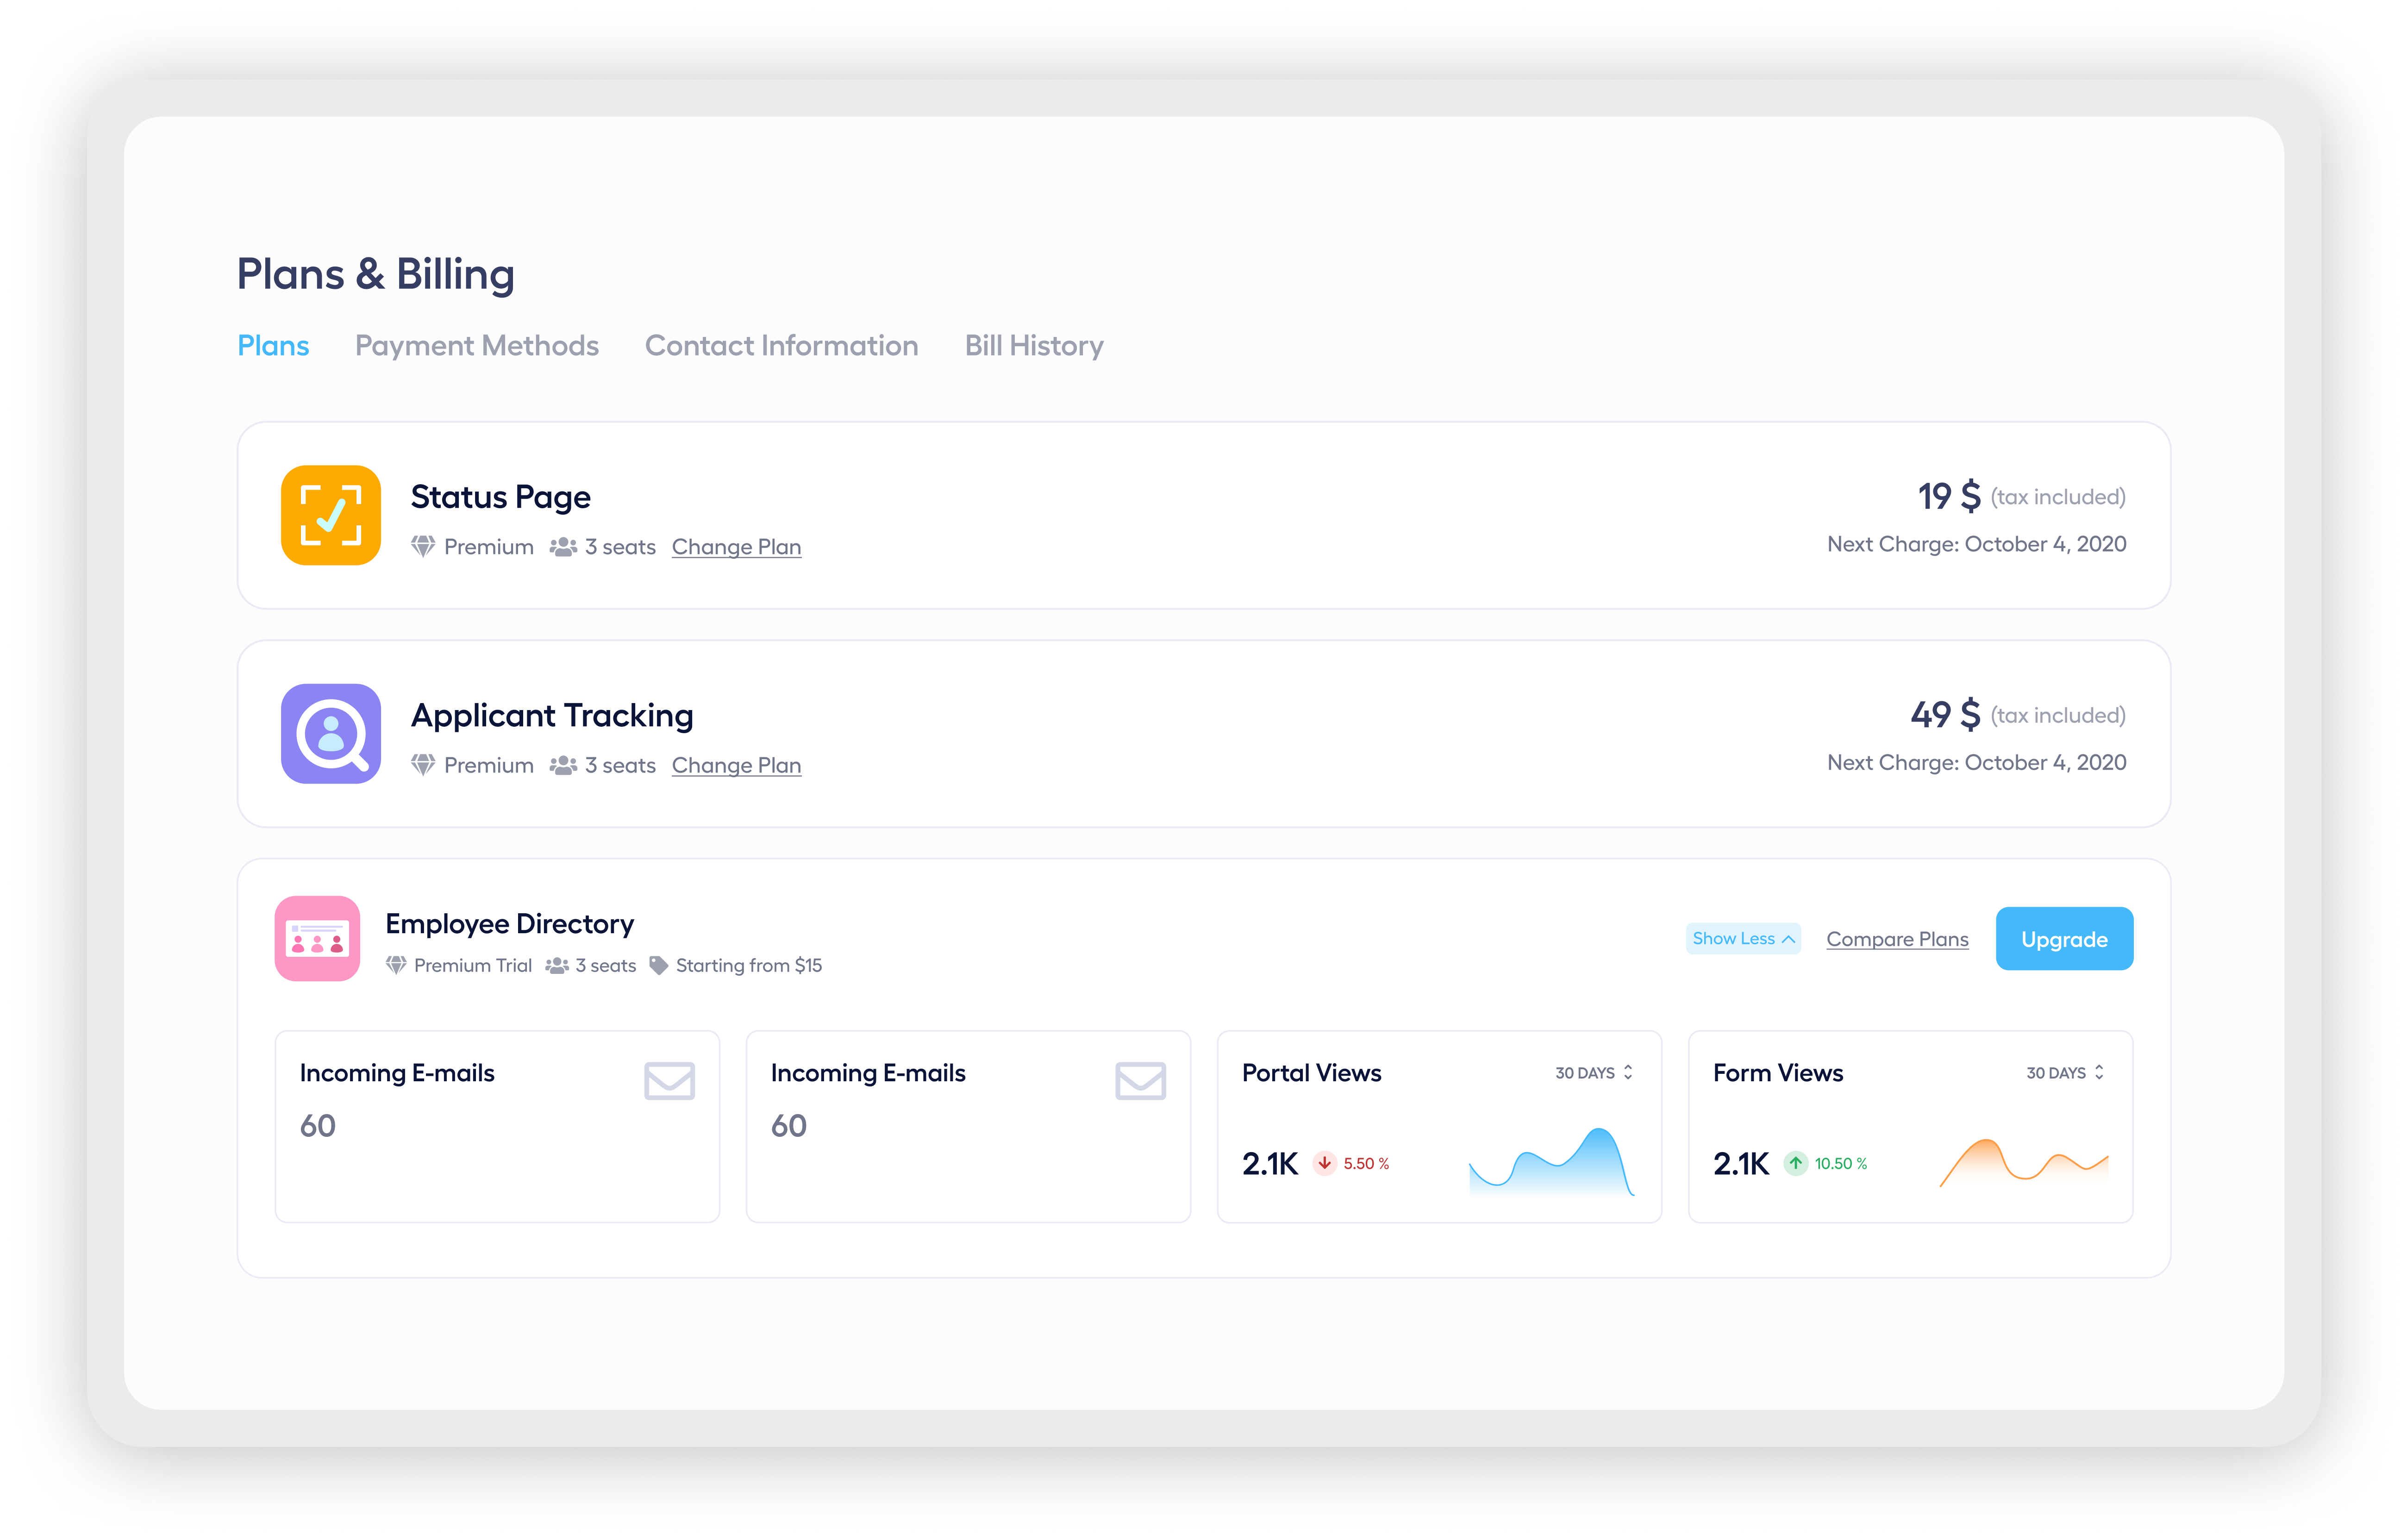Screen dimensions: 2407x1540
Task: Click the diamond icon in Applicant Tracking row
Action: tap(423, 765)
